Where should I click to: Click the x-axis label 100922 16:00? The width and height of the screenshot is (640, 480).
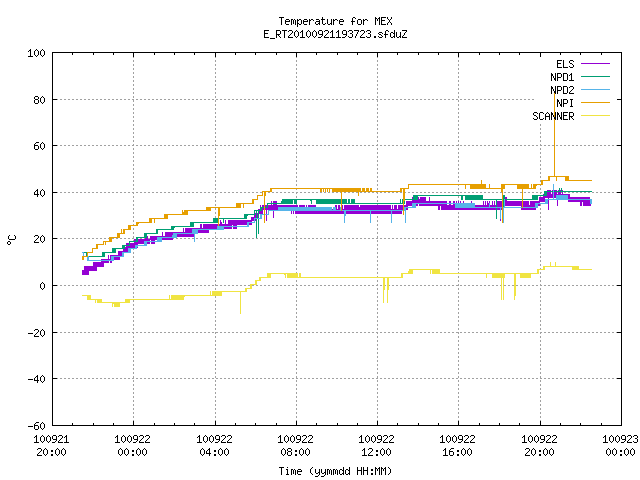point(458,446)
